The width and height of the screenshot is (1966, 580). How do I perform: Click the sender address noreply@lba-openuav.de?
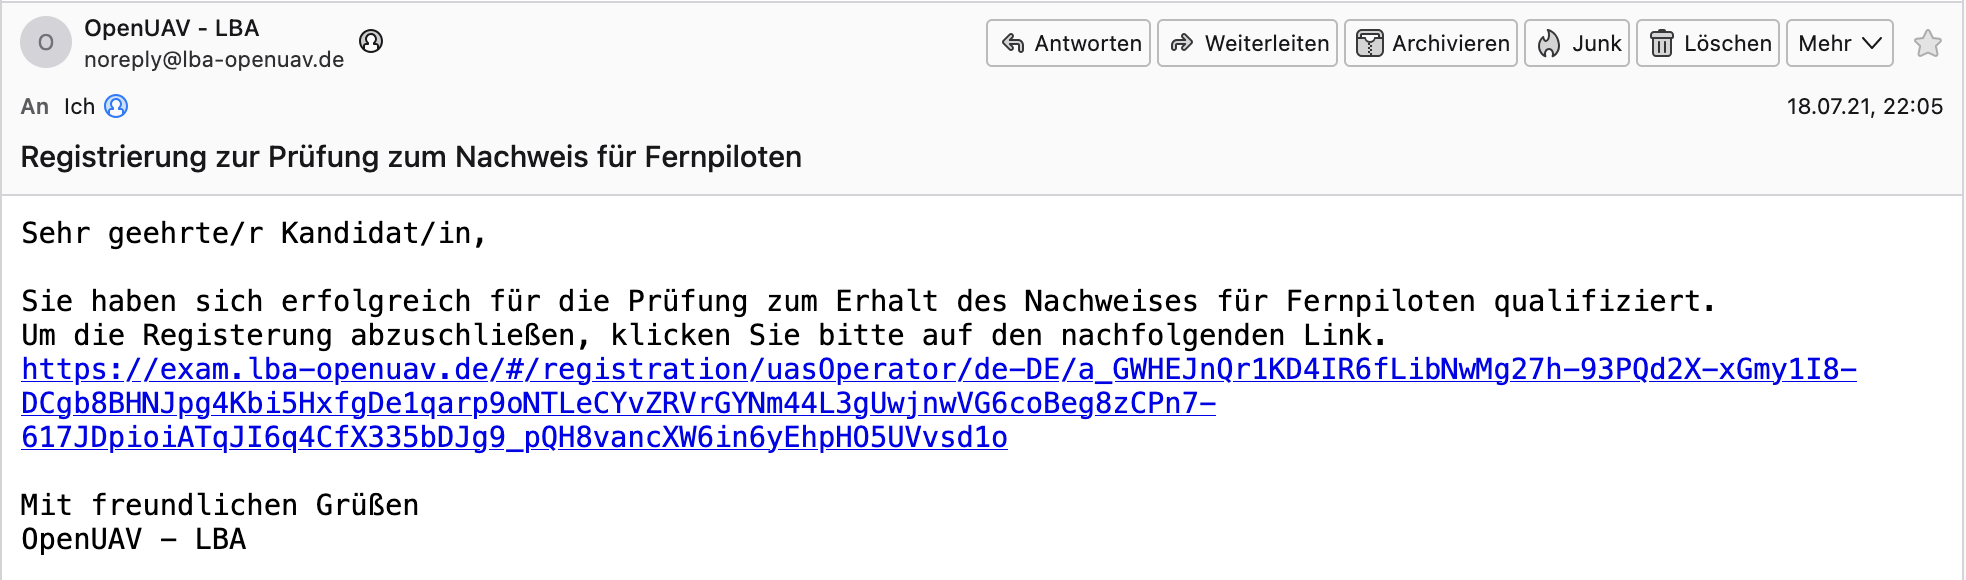pos(214,59)
